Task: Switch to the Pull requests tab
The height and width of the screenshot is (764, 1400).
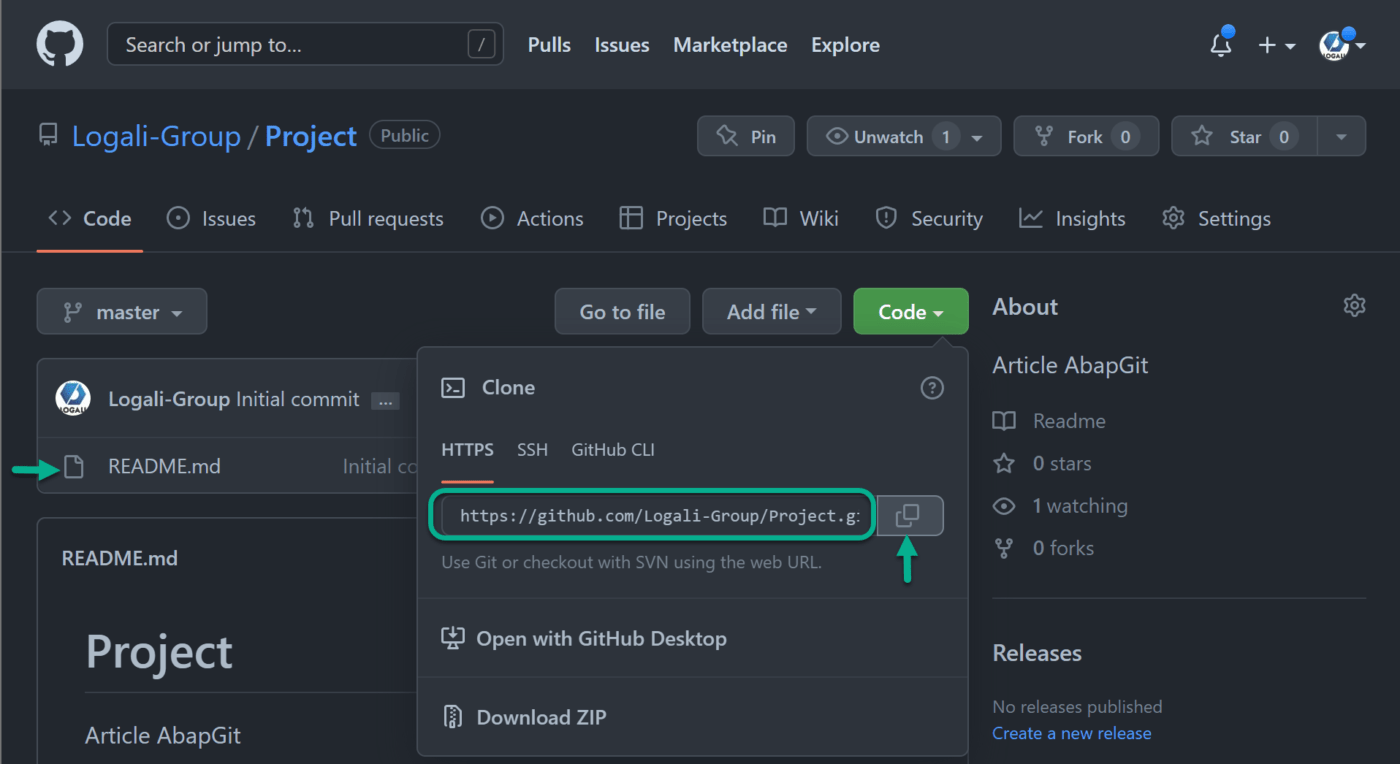Action: (x=368, y=219)
